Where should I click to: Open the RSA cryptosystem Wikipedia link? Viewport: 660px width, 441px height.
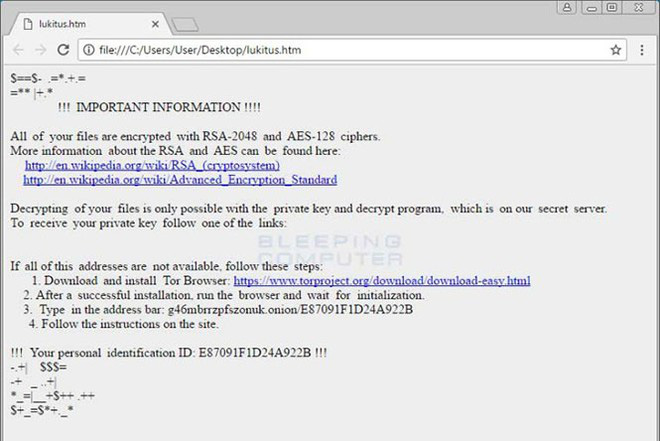click(x=152, y=165)
